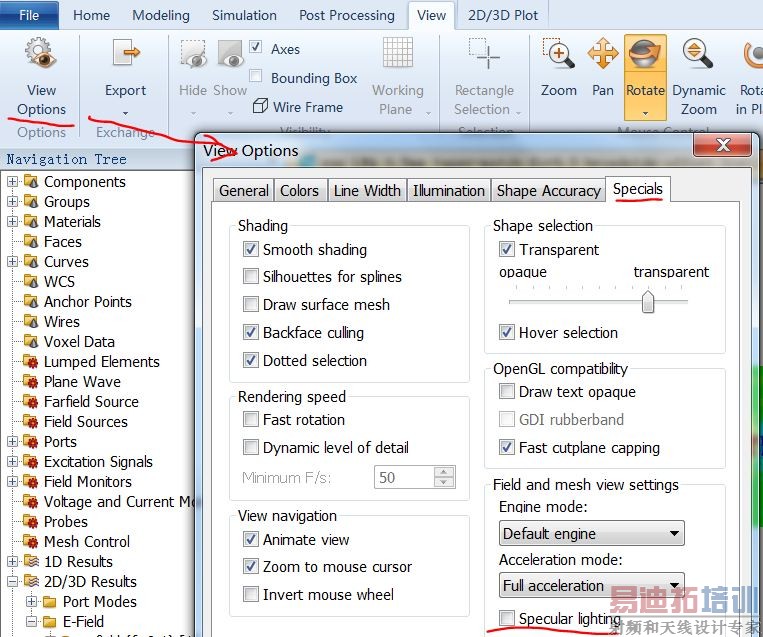This screenshot has height=637, width=763.
Task: Expand the Field Monitors tree node
Action: click(x=13, y=481)
